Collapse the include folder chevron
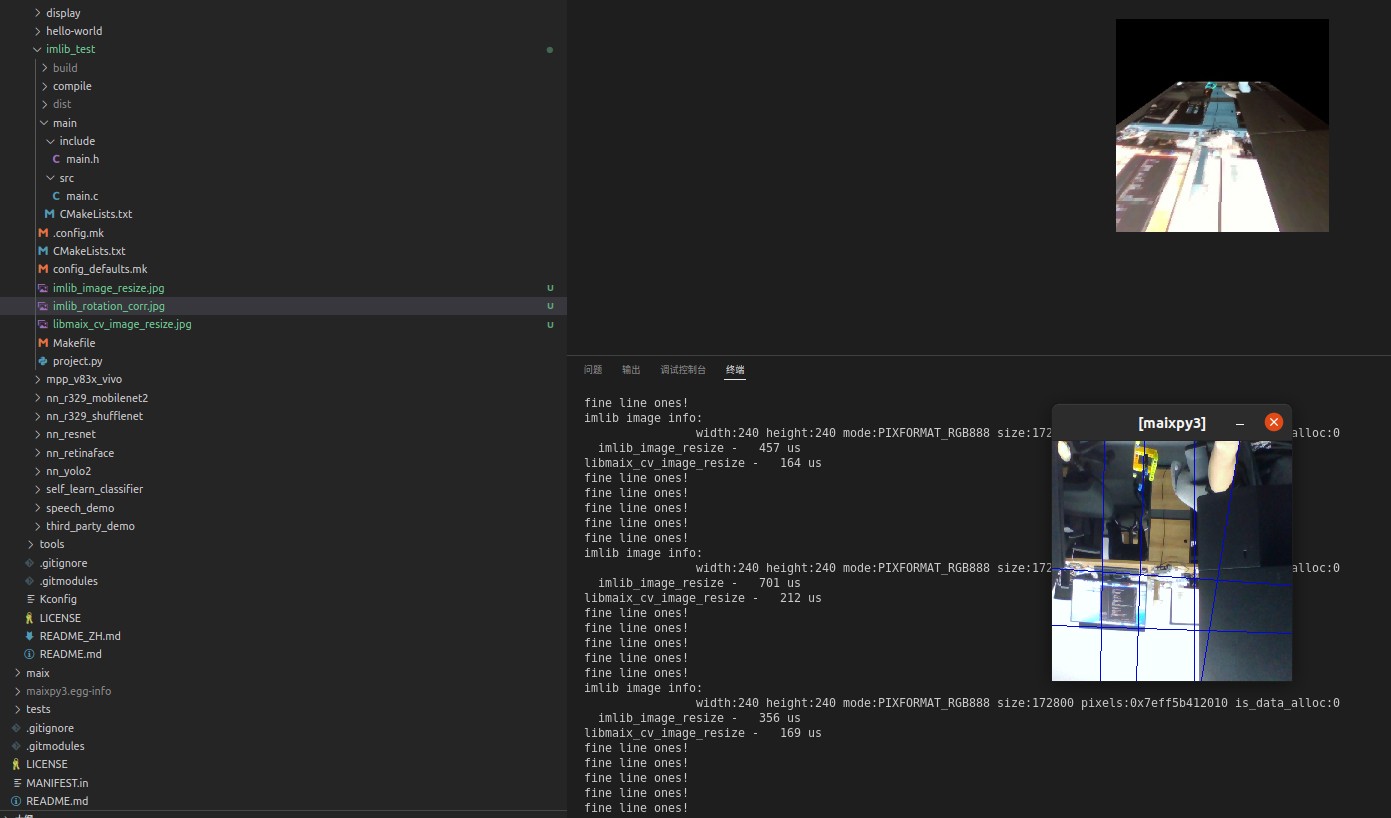Image resolution: width=1391 pixels, height=818 pixels. click(50, 141)
